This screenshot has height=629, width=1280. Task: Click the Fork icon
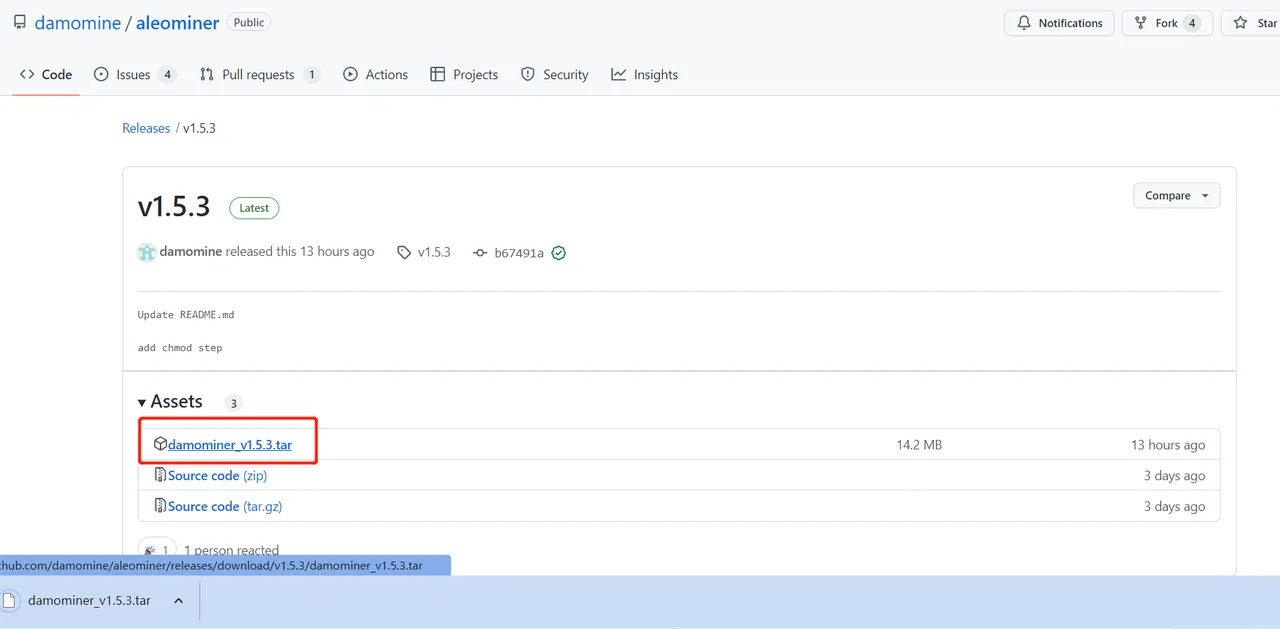click(1141, 23)
